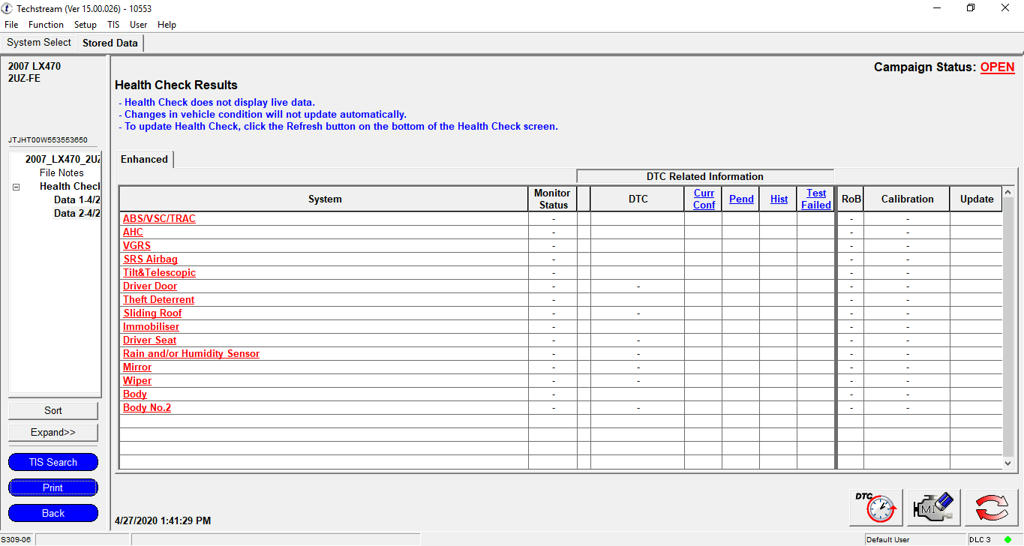This screenshot has width=1024, height=546.
Task: Click the Techstream app icon in title bar
Action: [x=7, y=8]
